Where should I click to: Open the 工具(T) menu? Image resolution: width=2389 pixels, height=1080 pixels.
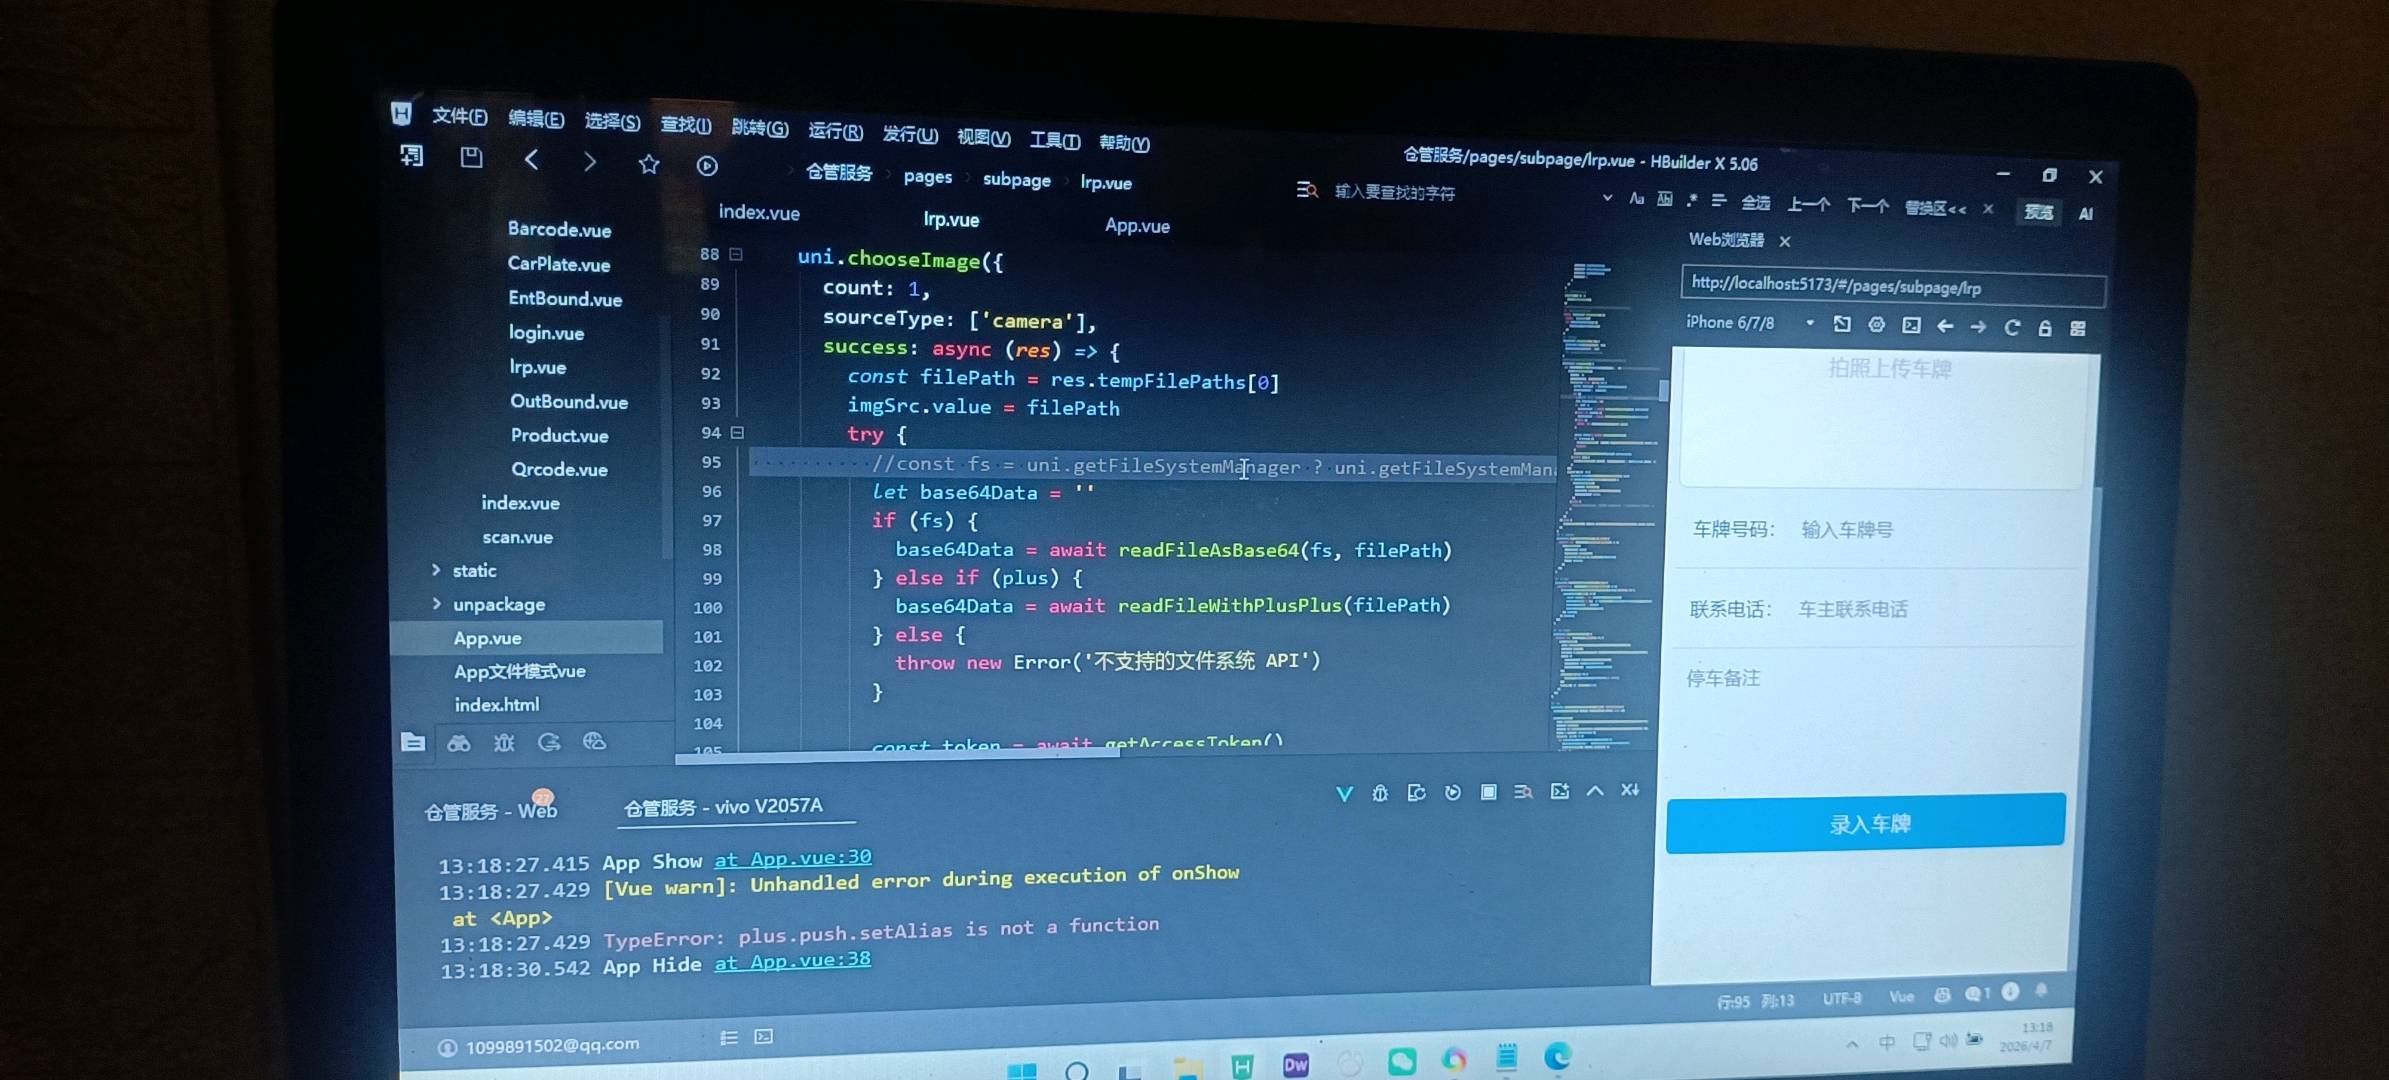[x=1055, y=140]
